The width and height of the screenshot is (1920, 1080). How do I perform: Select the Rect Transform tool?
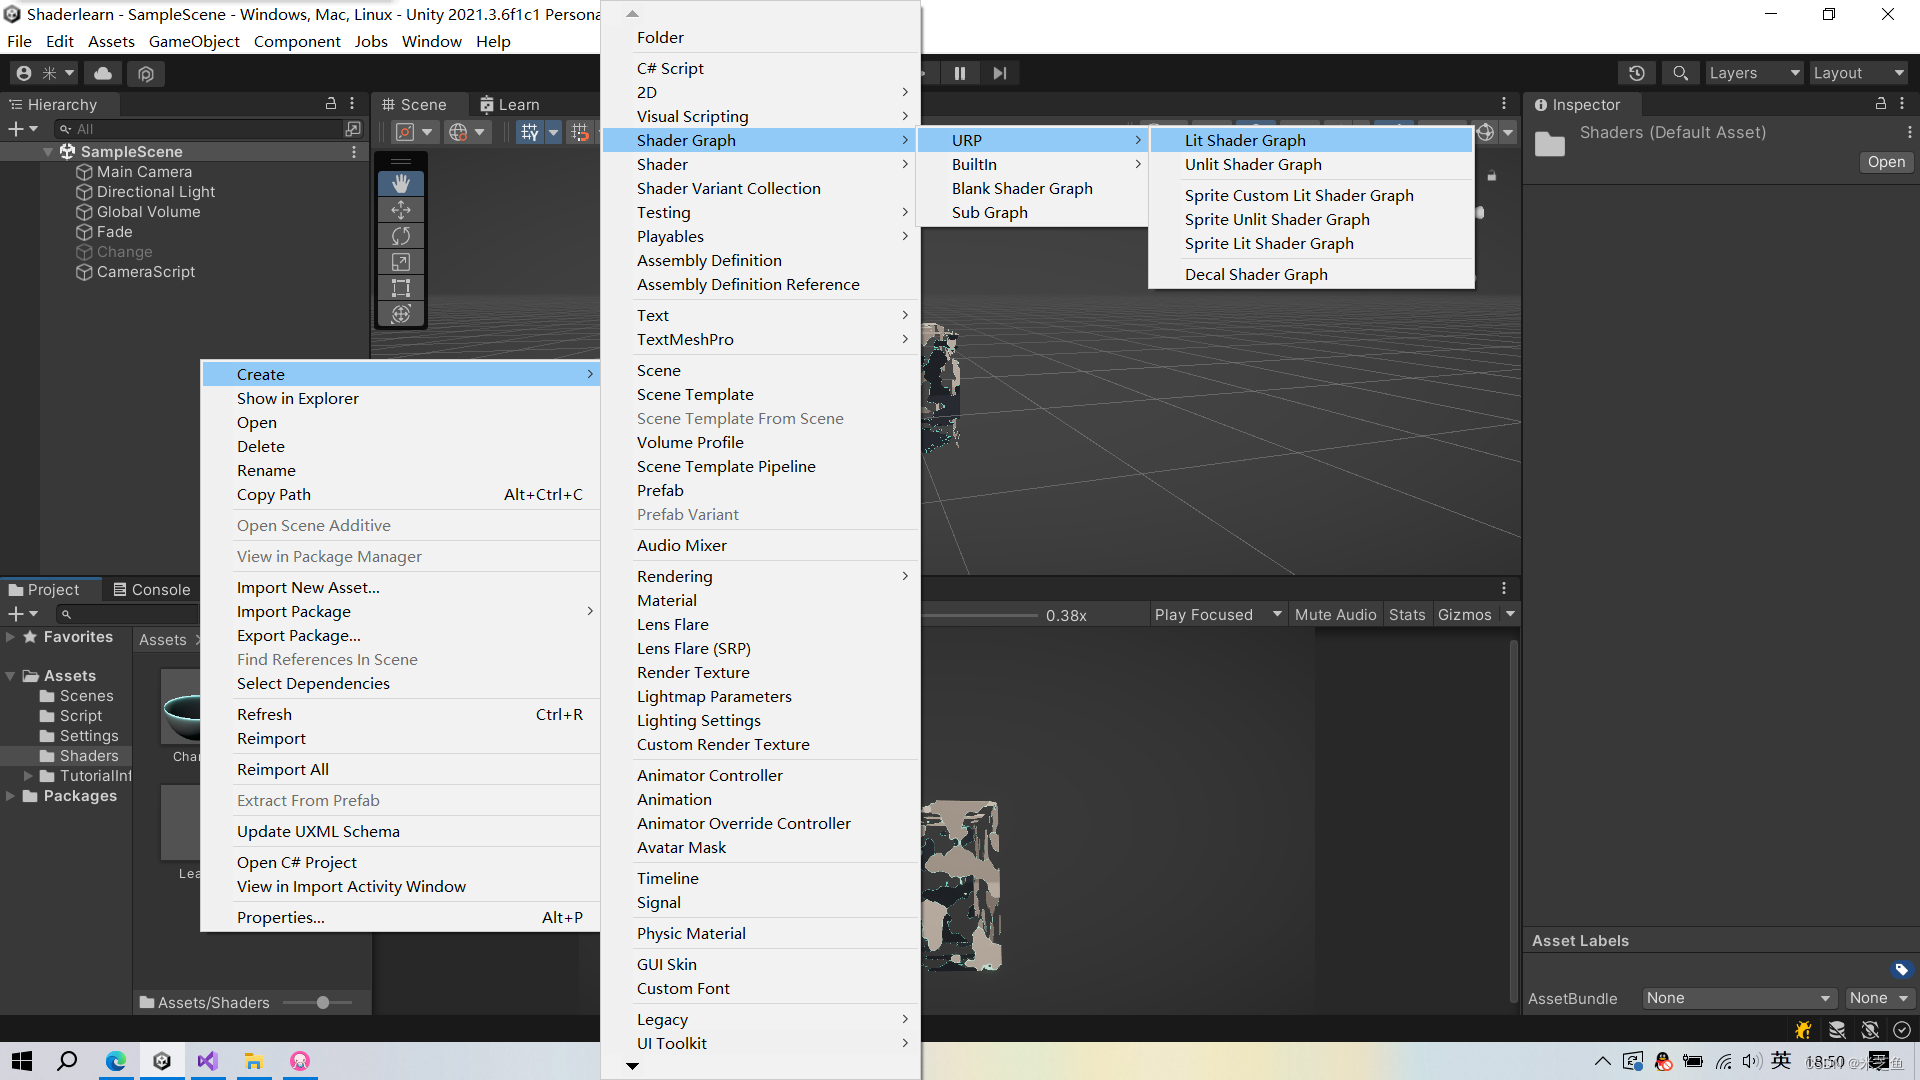400,288
